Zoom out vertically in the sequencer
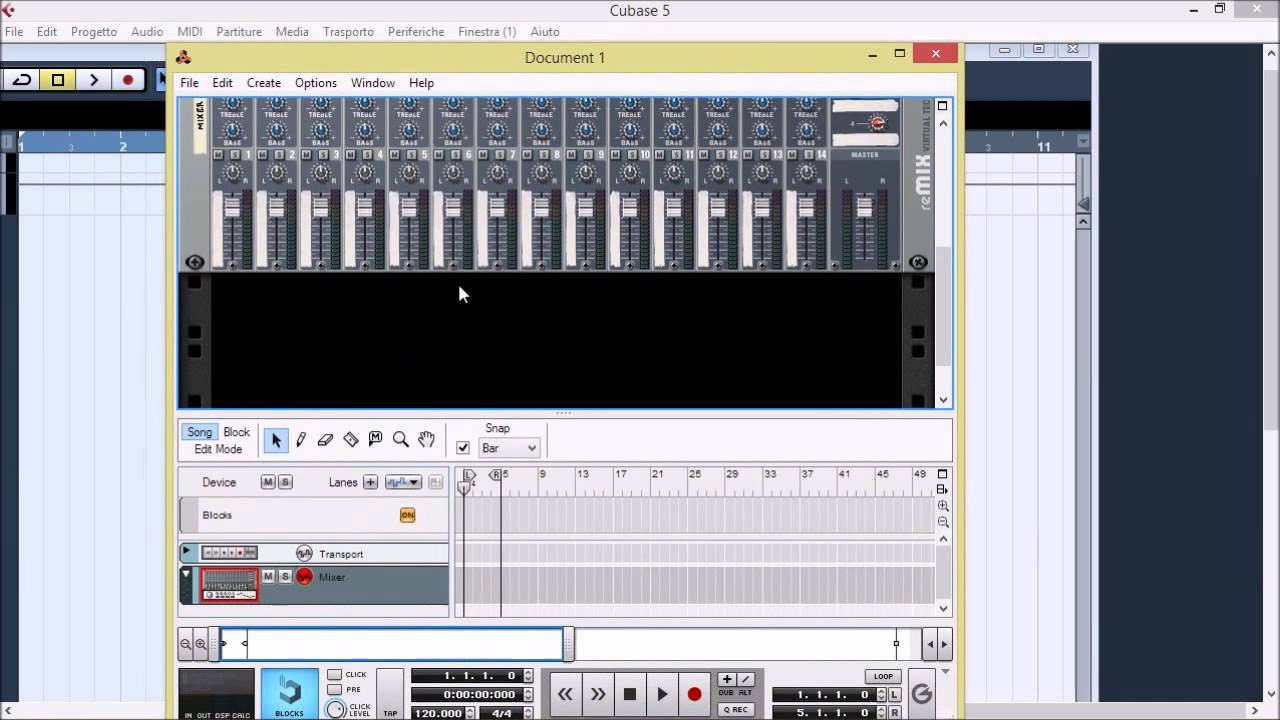Viewport: 1280px width, 720px height. (x=943, y=522)
